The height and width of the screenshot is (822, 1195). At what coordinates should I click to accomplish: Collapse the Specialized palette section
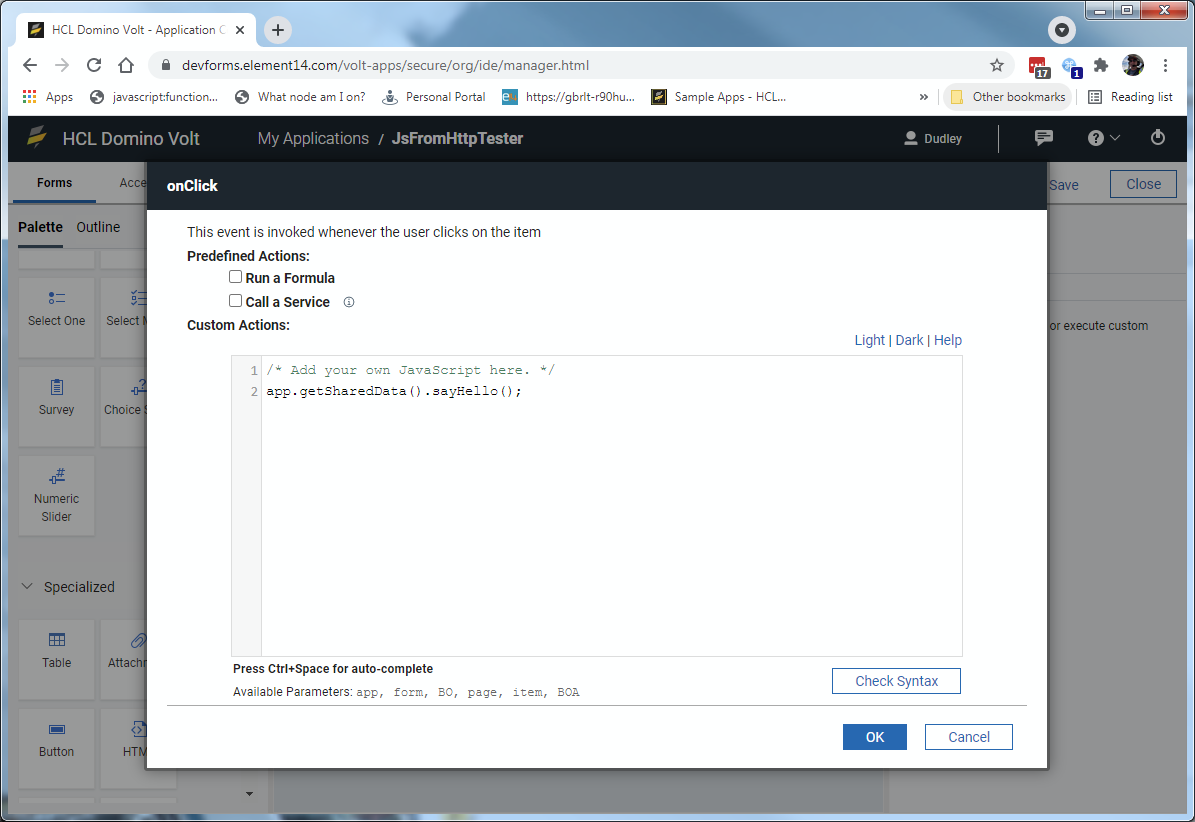pyautogui.click(x=27, y=587)
